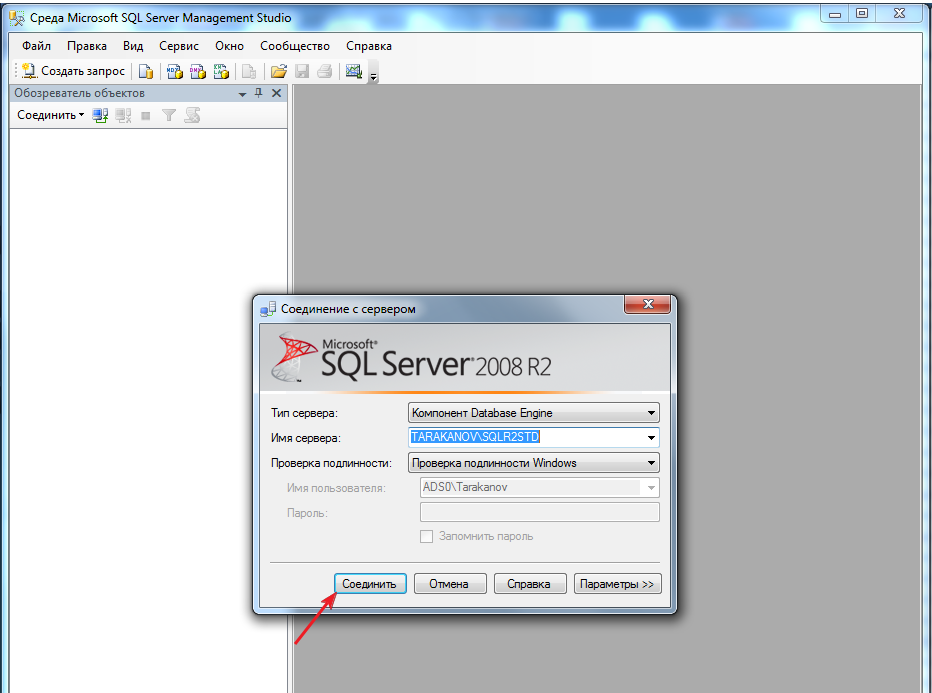Screen dimensions: 932x693
Task: Click the disabled Пароль field
Action: [540, 512]
